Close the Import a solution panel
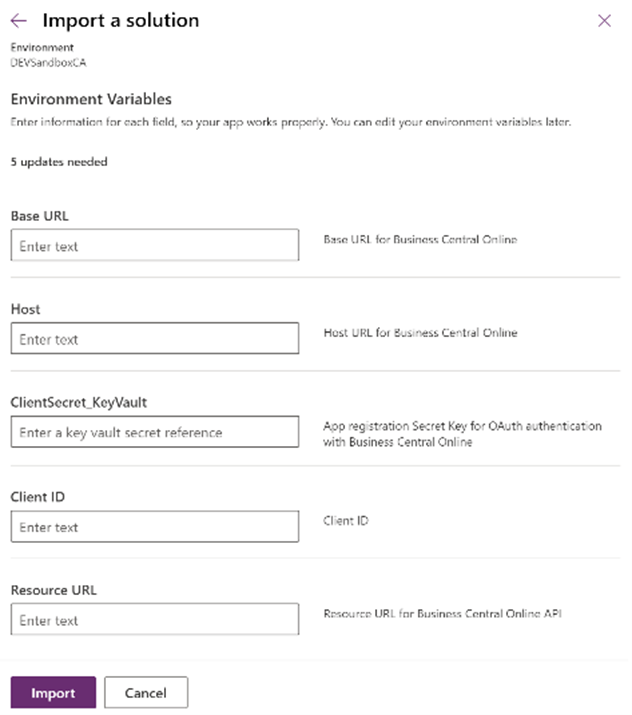The height and width of the screenshot is (715, 632). pos(604,21)
